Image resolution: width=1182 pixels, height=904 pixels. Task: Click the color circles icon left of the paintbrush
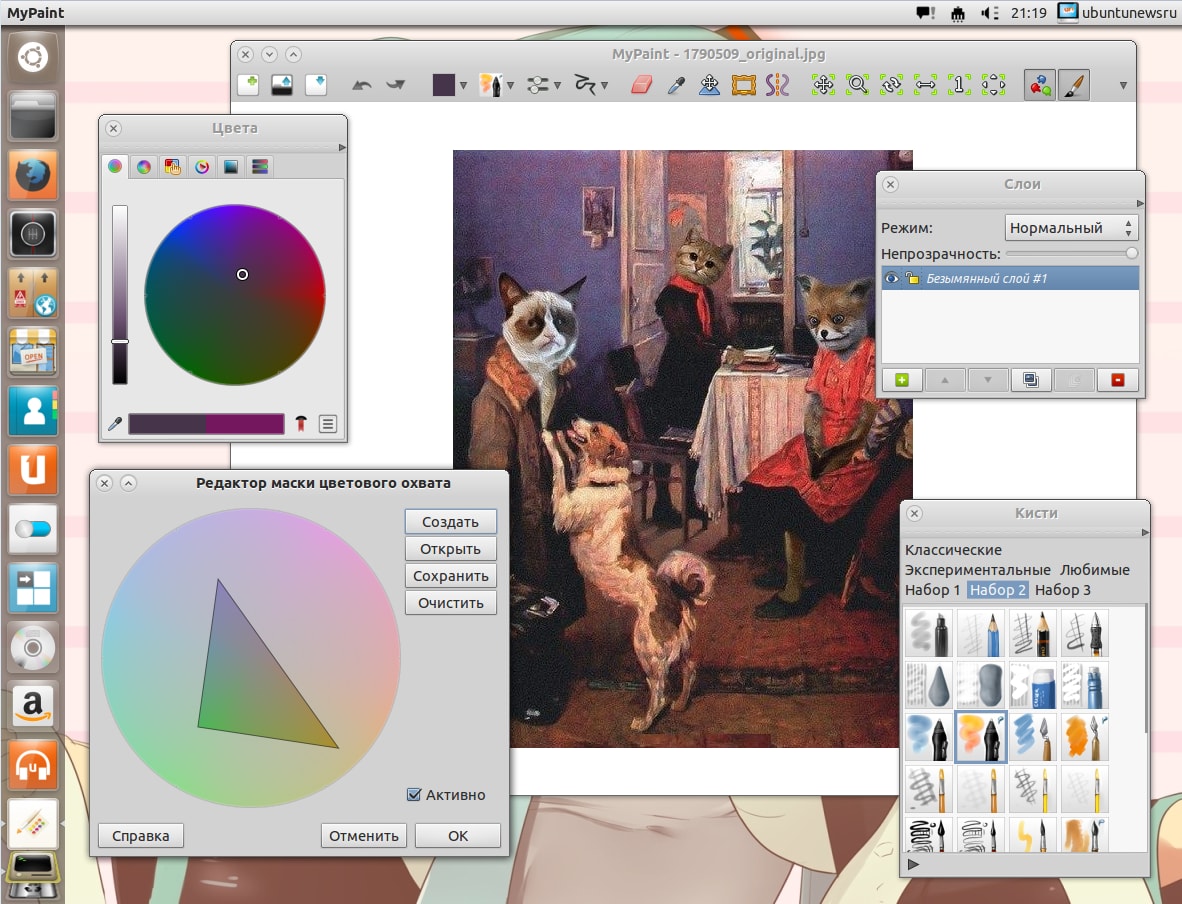tap(1040, 85)
